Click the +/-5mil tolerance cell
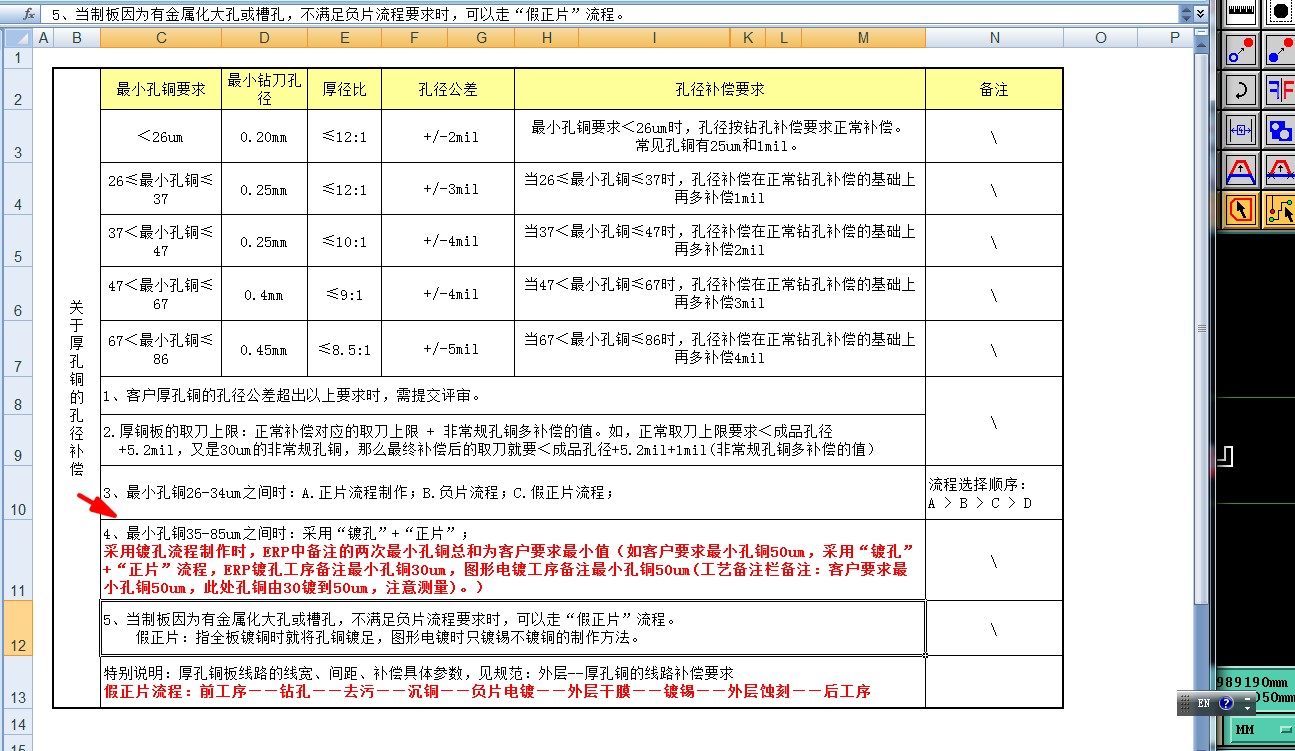Image resolution: width=1295 pixels, height=751 pixels. [x=448, y=349]
